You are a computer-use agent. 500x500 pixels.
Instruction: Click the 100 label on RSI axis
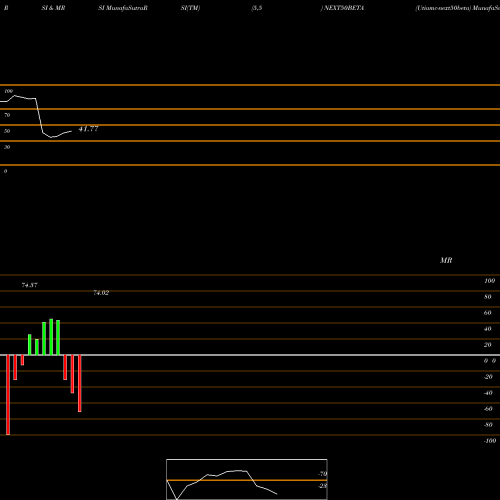[x=8, y=91]
